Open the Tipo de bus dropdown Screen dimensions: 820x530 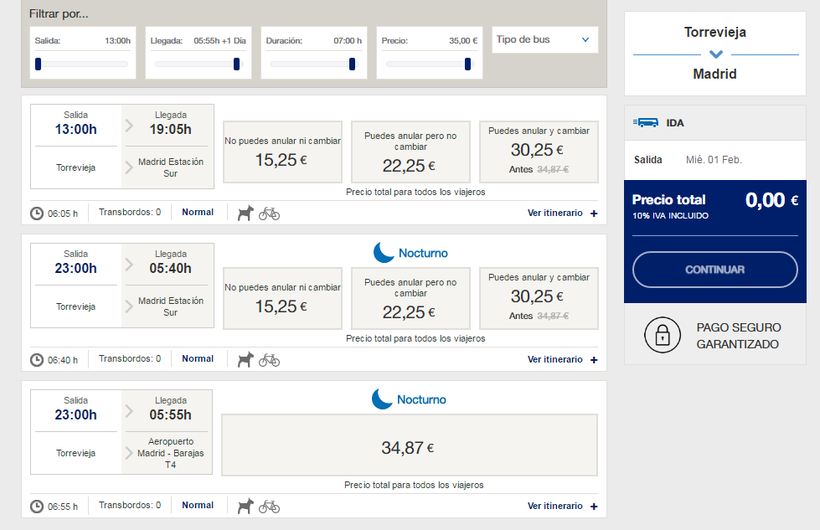(545, 40)
